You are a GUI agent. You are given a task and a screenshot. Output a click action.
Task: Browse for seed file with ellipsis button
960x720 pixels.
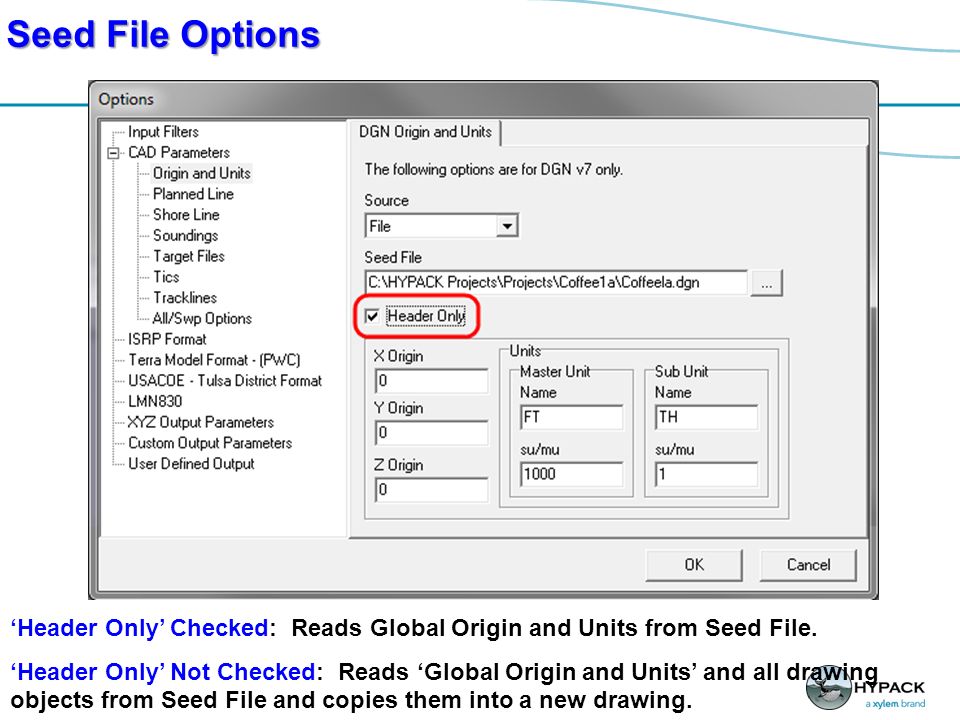tap(767, 283)
